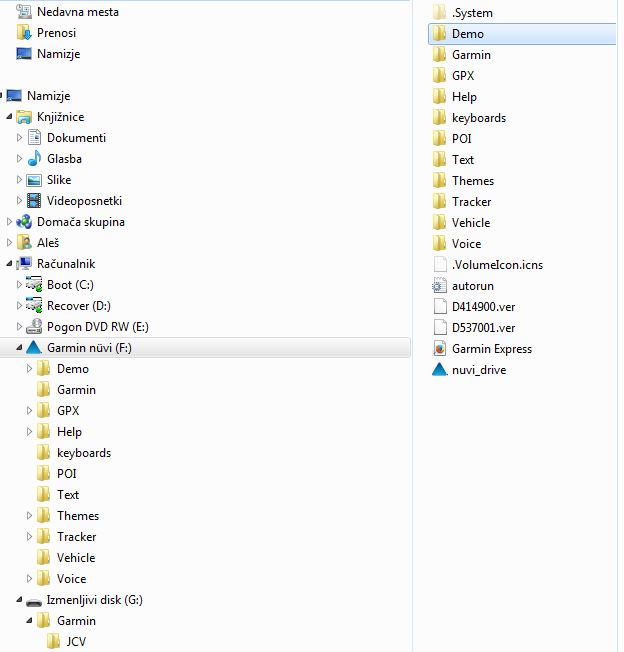Click Help folder name in file list

coord(464,97)
